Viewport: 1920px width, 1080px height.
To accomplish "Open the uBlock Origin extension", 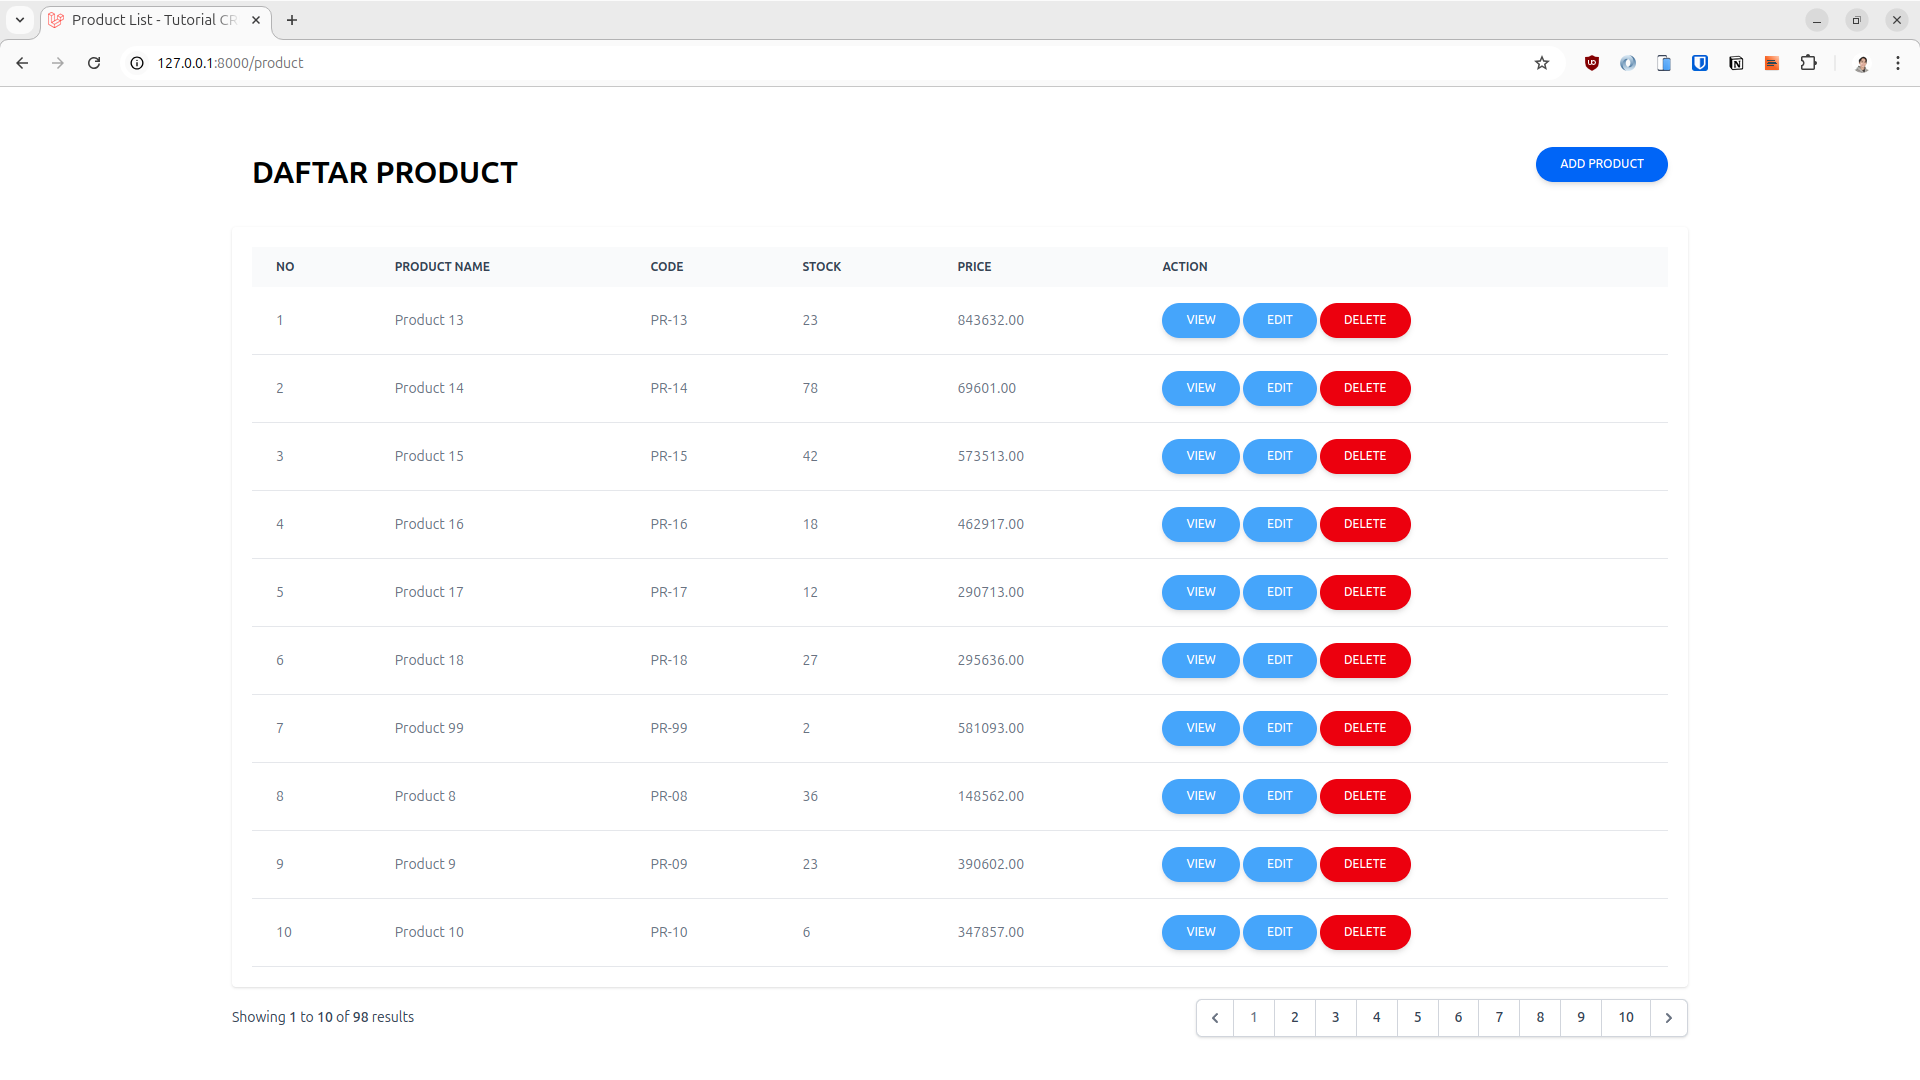I will coord(1592,62).
